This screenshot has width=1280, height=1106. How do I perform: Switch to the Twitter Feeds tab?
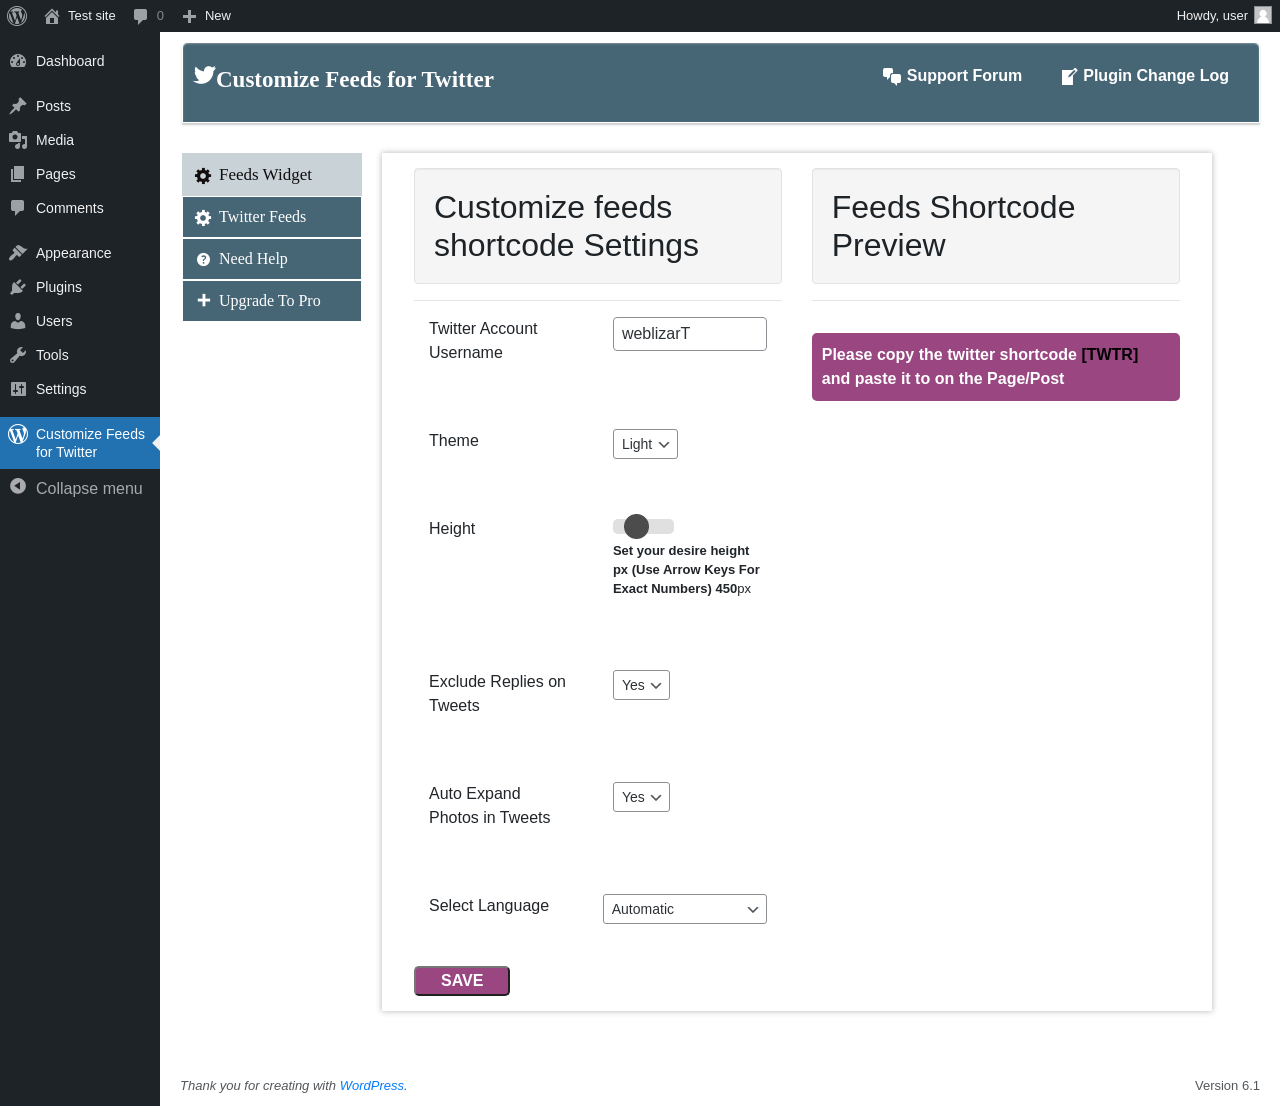(272, 217)
